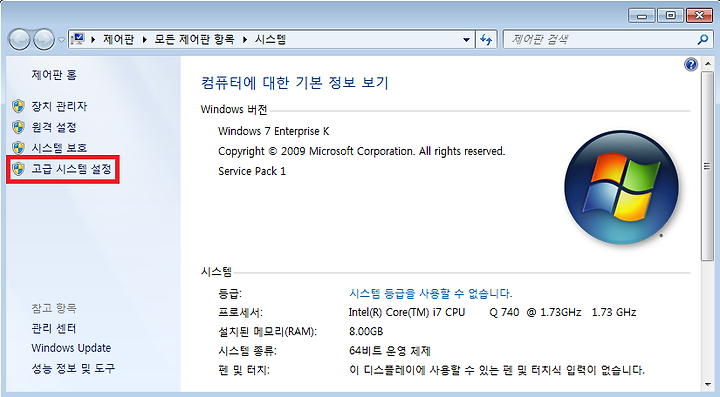The height and width of the screenshot is (397, 720).
Task: Click the vertical scrollbar up arrow
Action: click(x=707, y=64)
